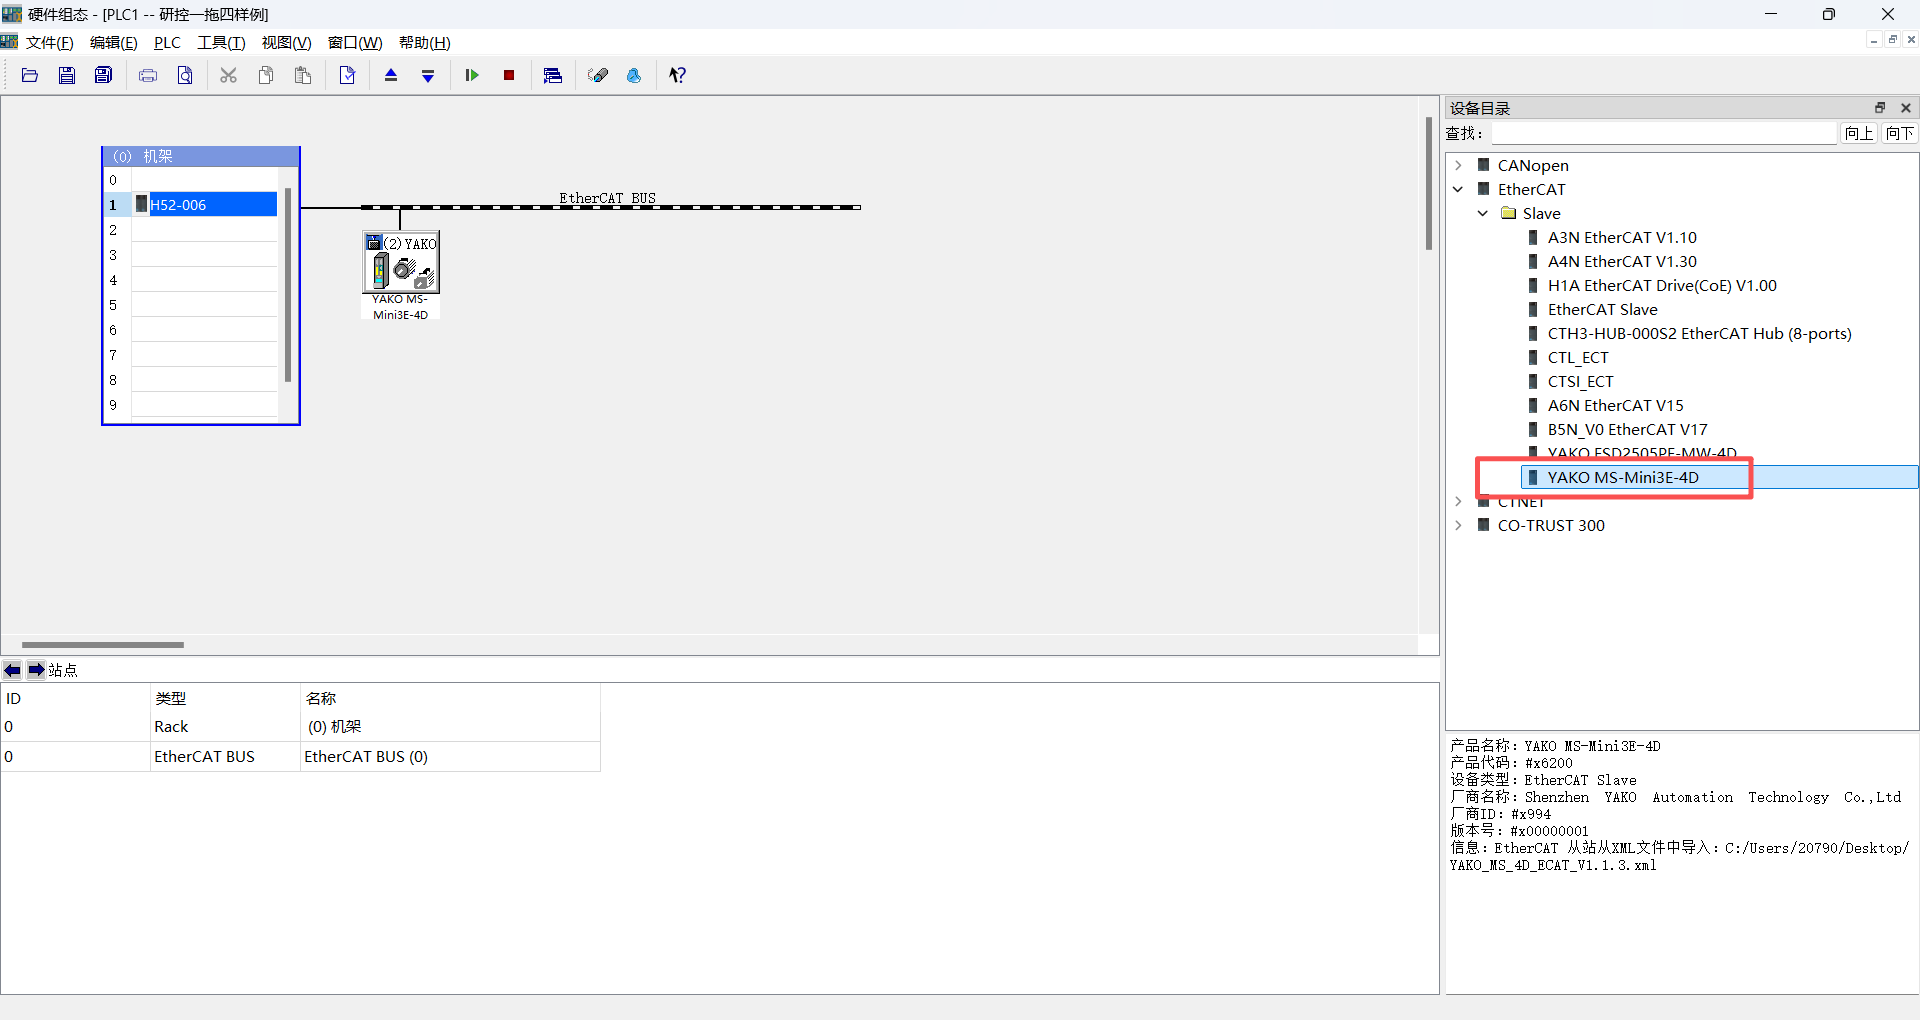Click the Save all toolbar icon
The image size is (1920, 1020).
coord(103,75)
